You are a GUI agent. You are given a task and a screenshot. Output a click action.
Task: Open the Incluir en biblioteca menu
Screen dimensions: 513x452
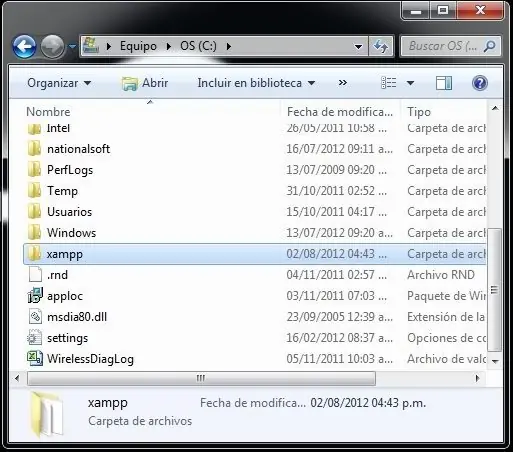click(x=256, y=83)
